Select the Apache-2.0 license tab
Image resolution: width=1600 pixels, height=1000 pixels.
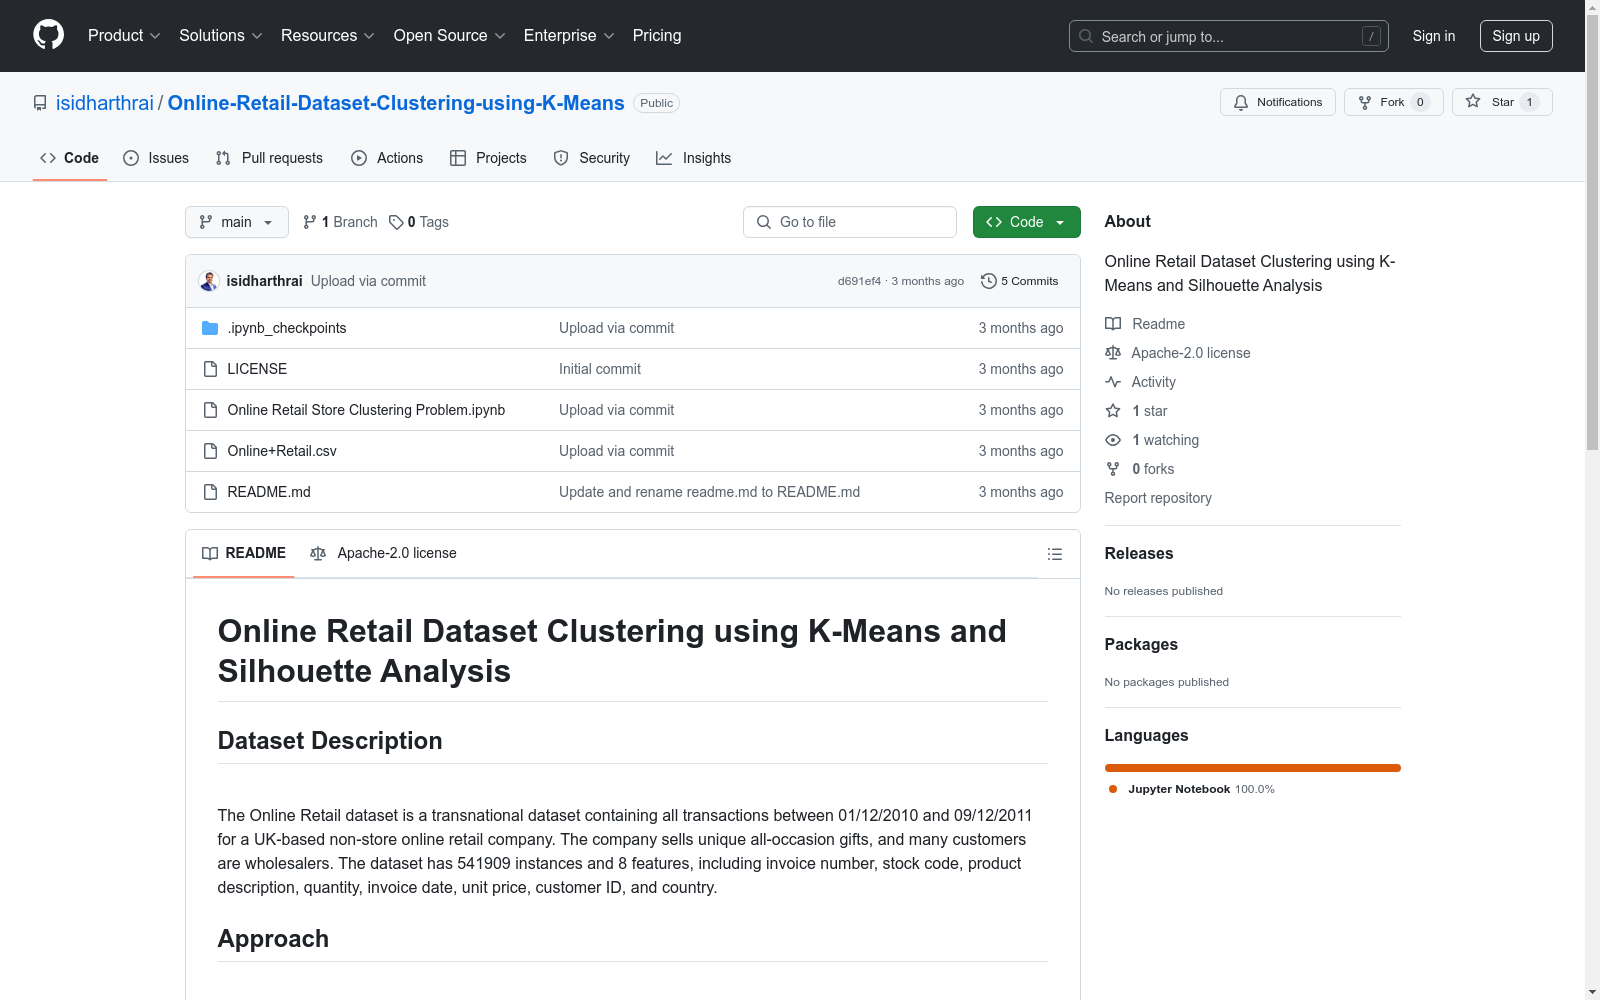pyautogui.click(x=384, y=553)
